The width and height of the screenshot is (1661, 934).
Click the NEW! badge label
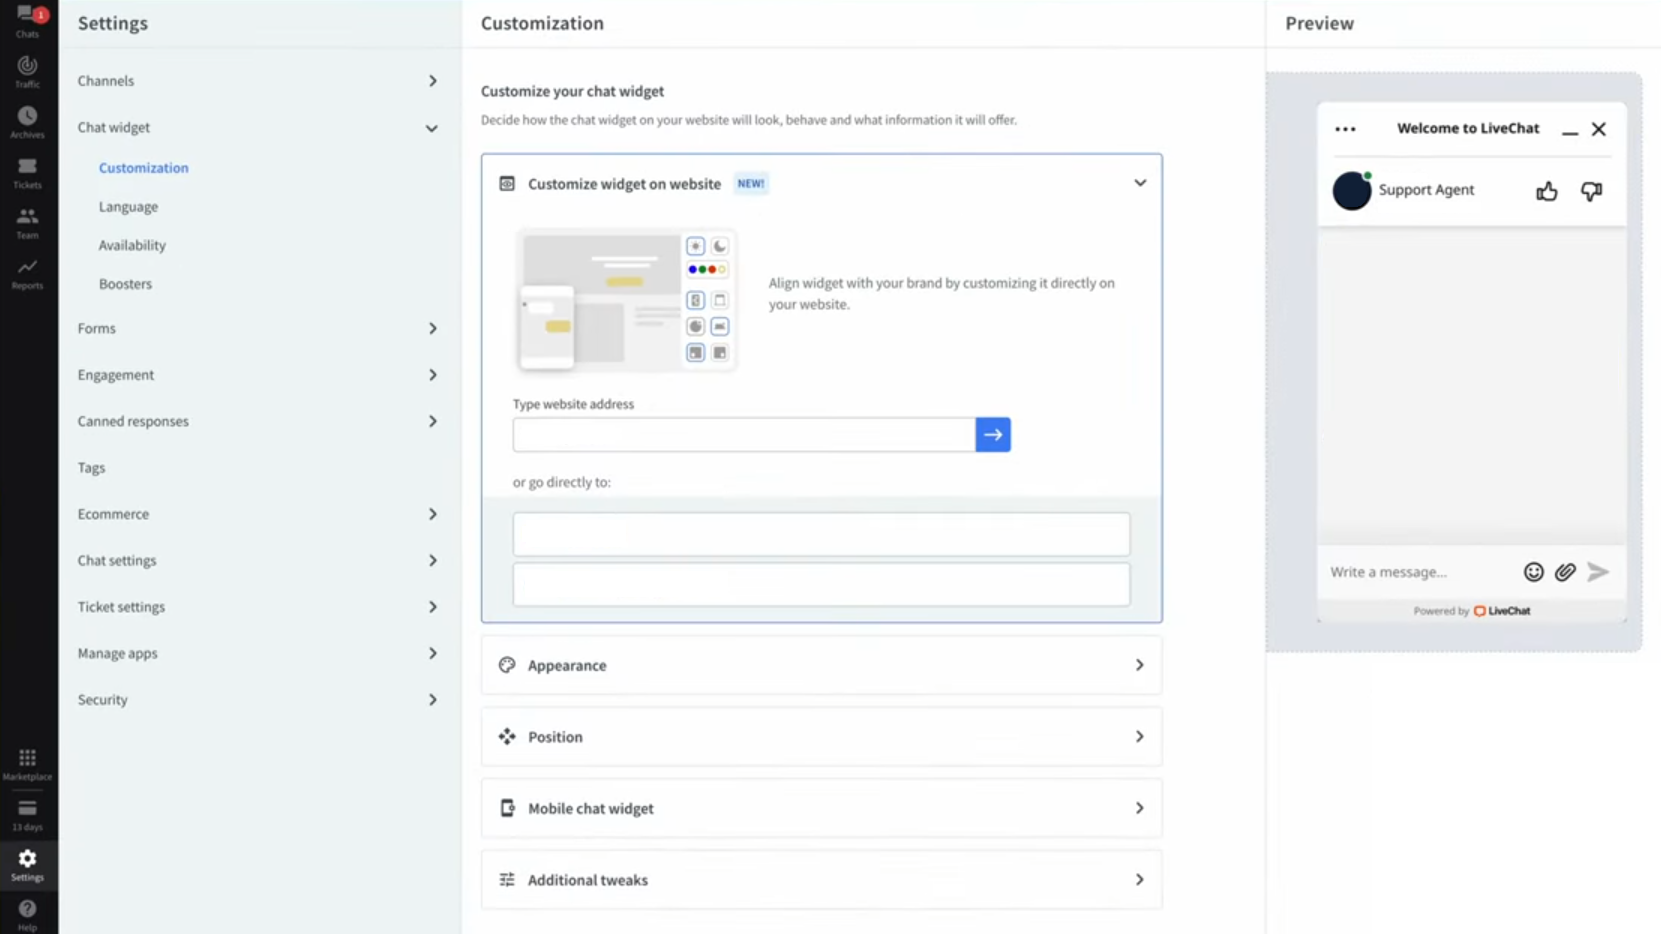(751, 184)
